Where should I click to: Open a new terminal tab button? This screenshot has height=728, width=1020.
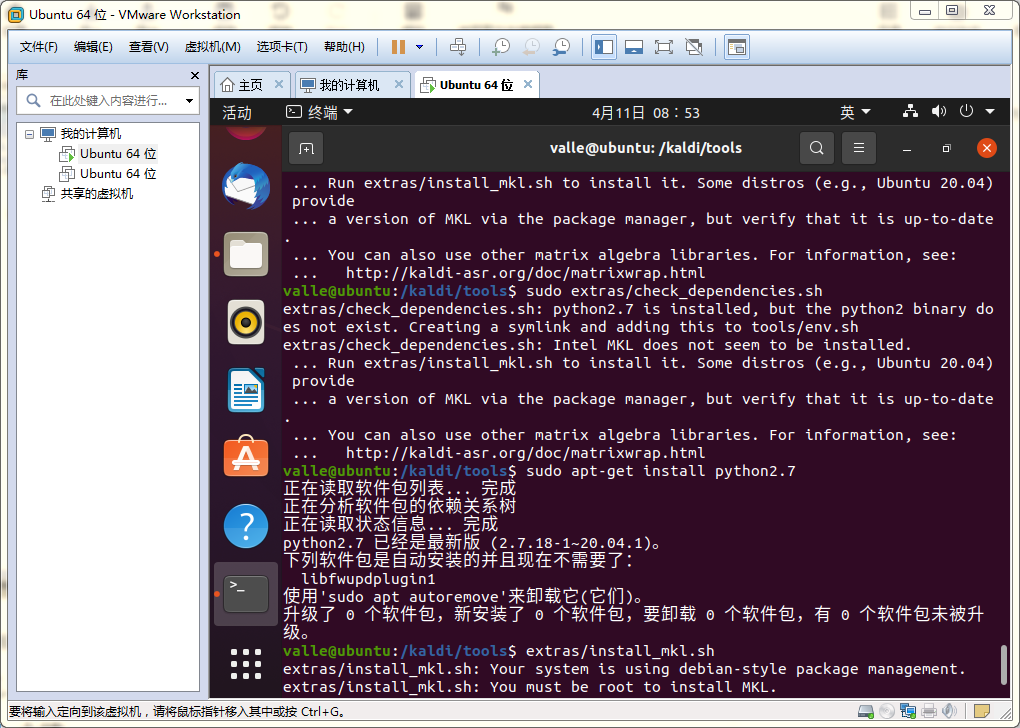pos(306,148)
